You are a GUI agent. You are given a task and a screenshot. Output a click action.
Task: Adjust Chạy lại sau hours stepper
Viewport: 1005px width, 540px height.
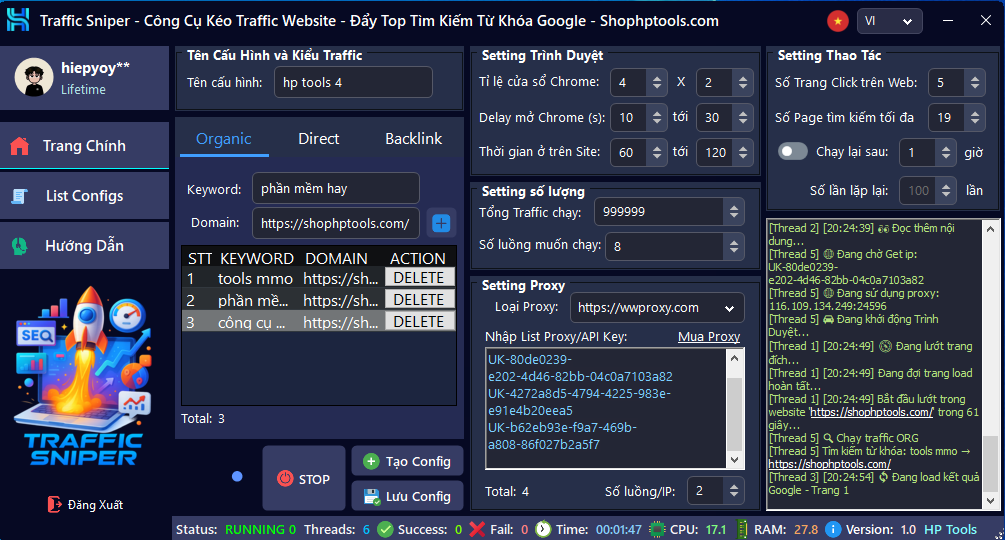[945, 152]
